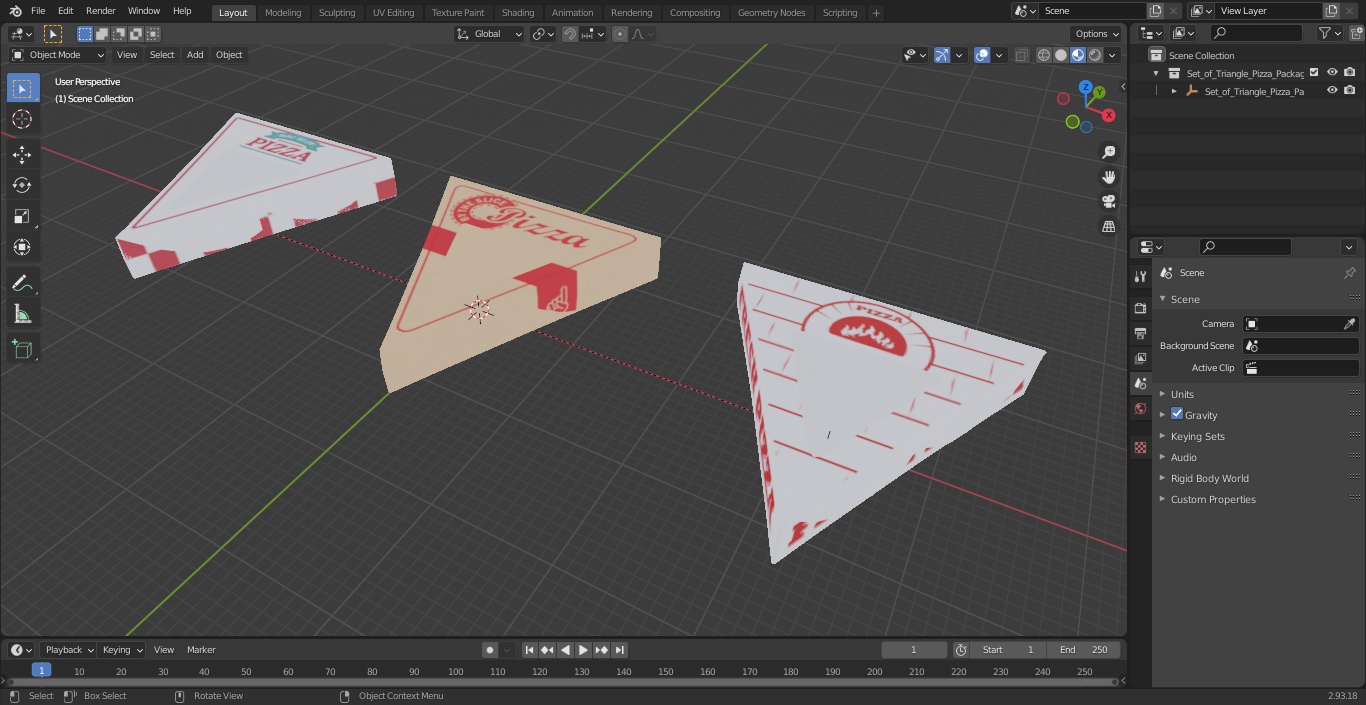Click the camera eyedropper icon
Image resolution: width=1366 pixels, height=705 pixels.
coord(1349,324)
